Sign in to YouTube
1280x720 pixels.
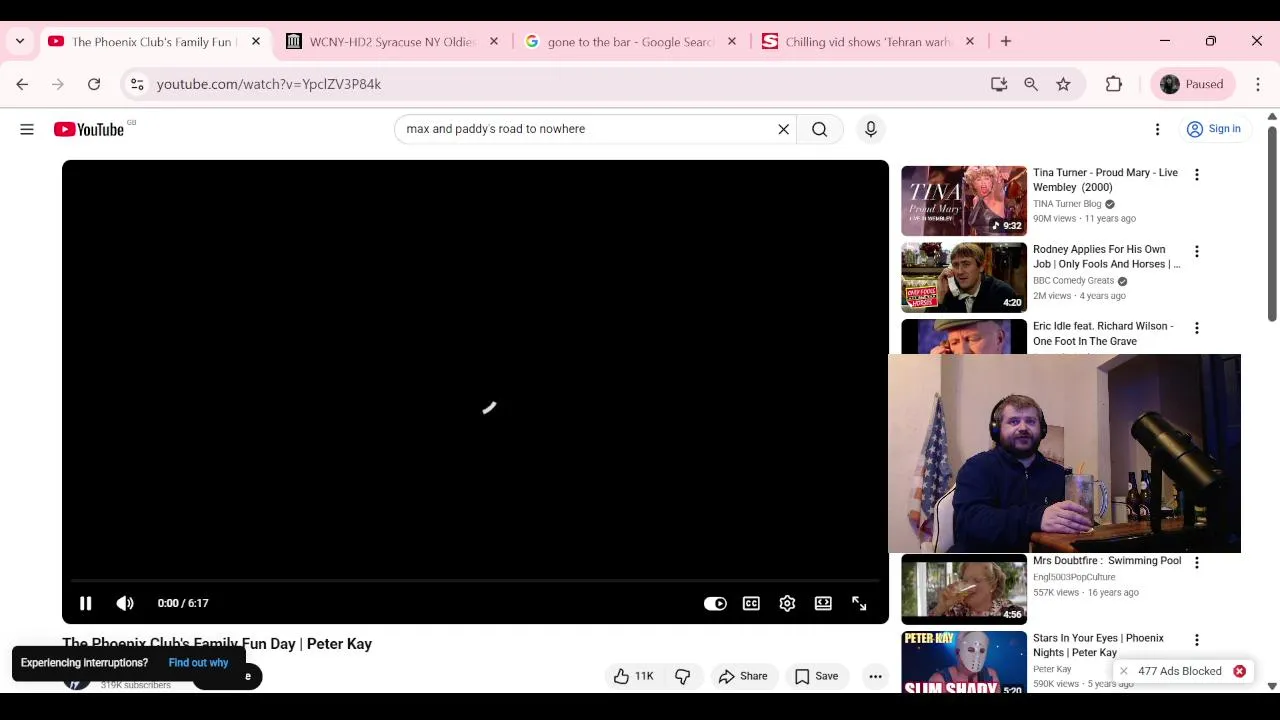[x=1213, y=129]
